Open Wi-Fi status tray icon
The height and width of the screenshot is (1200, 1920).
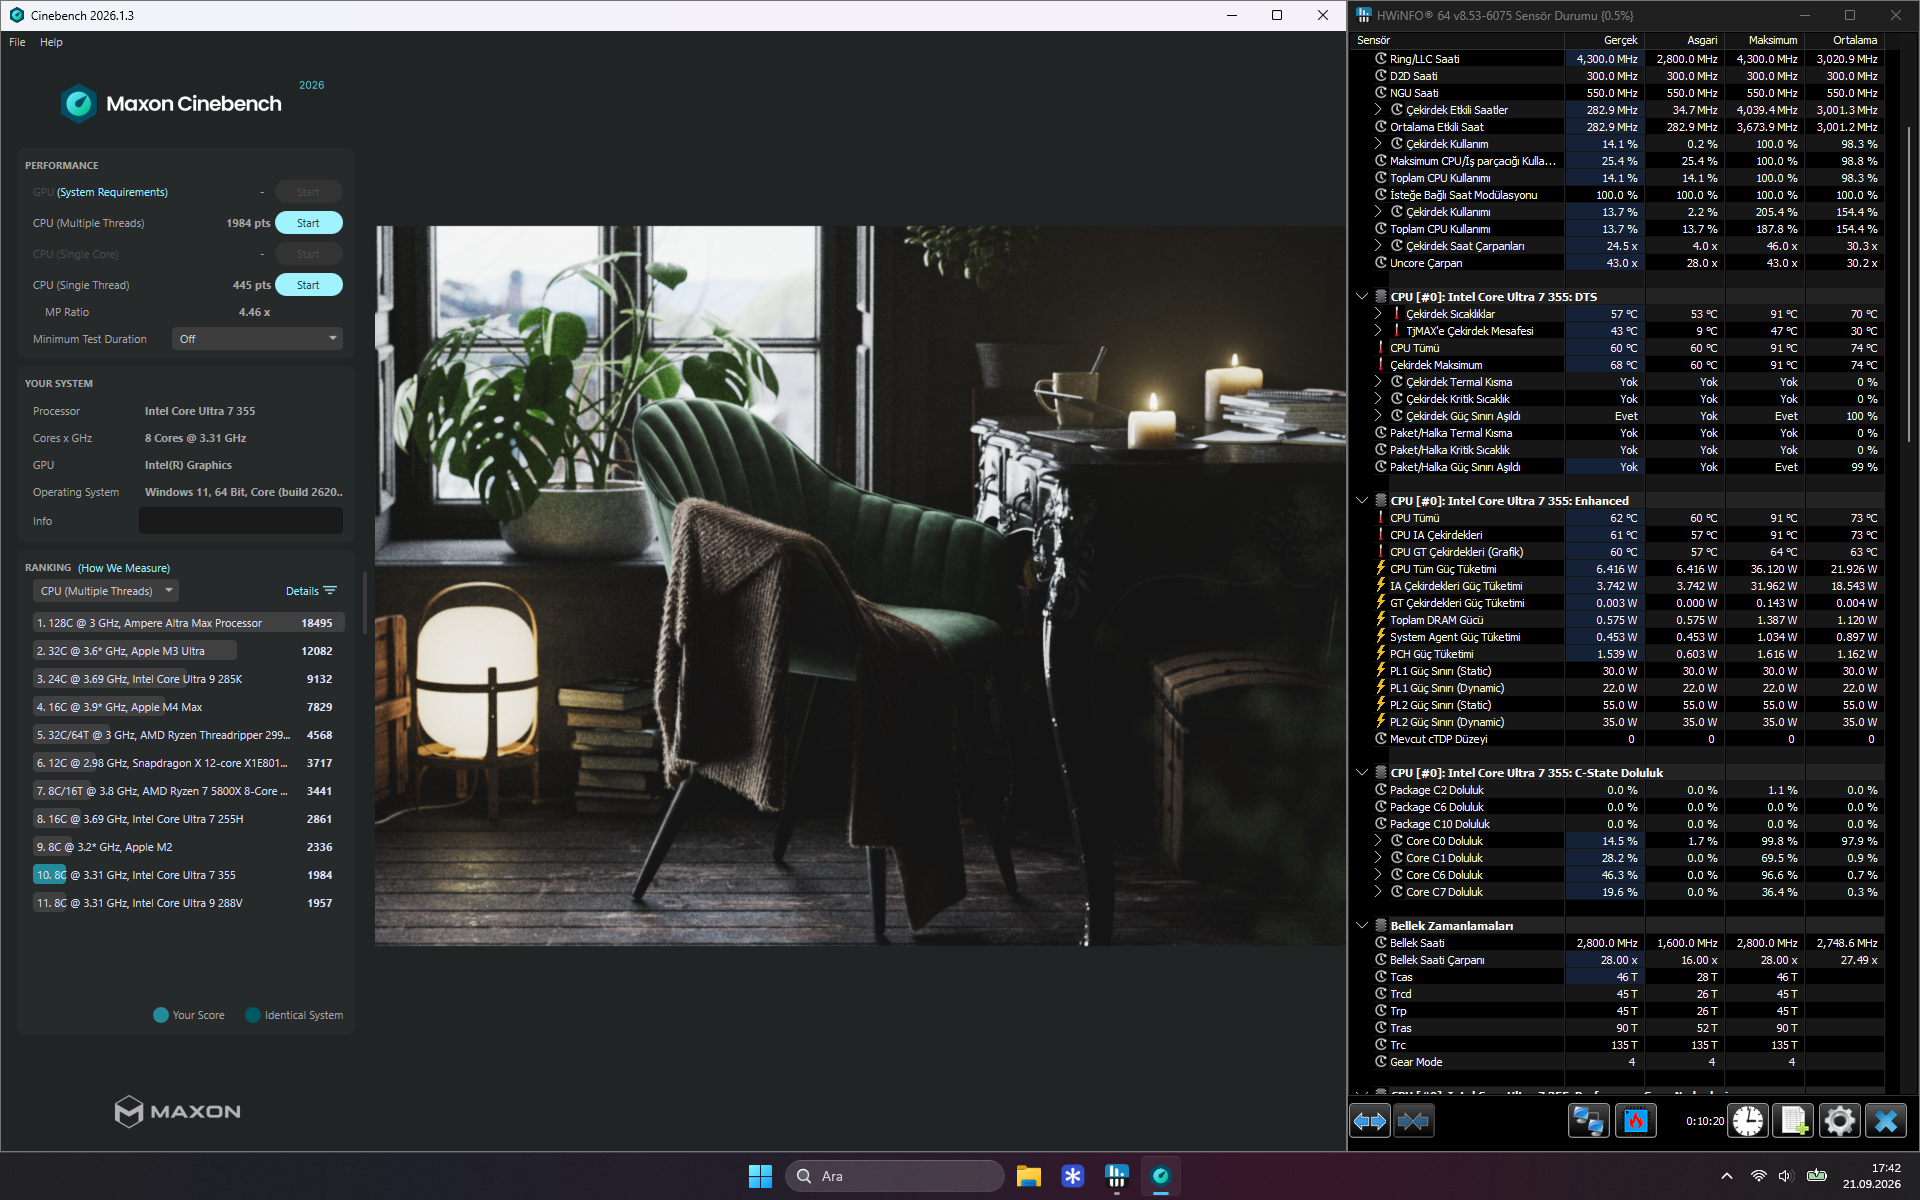pos(1758,1176)
